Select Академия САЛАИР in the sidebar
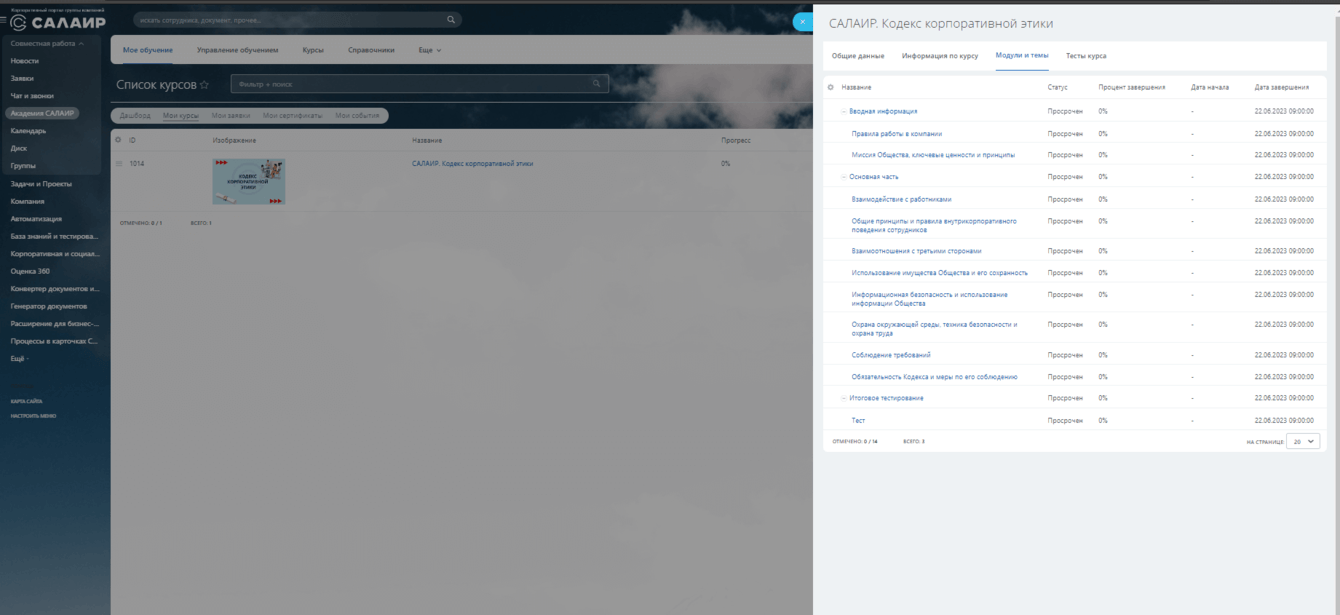Screen dimensions: 1340x615 coord(43,113)
